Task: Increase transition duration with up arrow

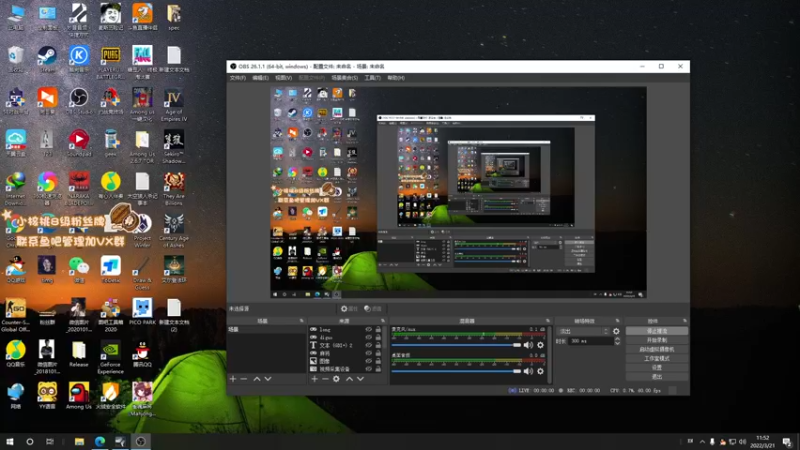Action: pyautogui.click(x=617, y=339)
